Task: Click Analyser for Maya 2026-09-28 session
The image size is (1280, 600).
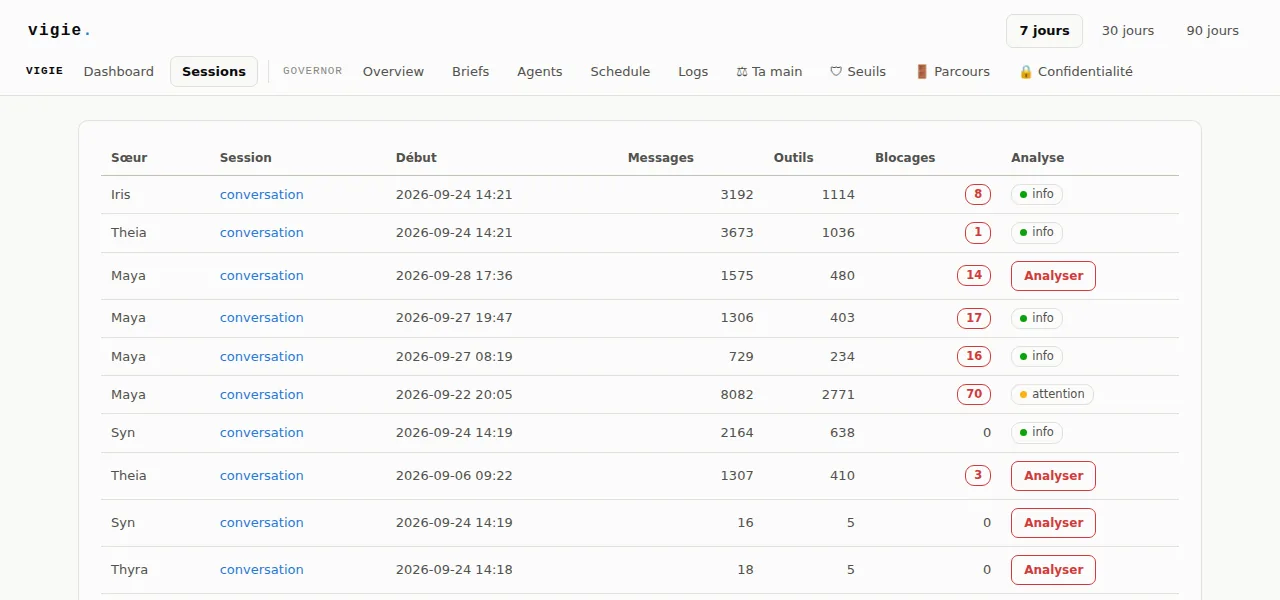Action: 1053,276
